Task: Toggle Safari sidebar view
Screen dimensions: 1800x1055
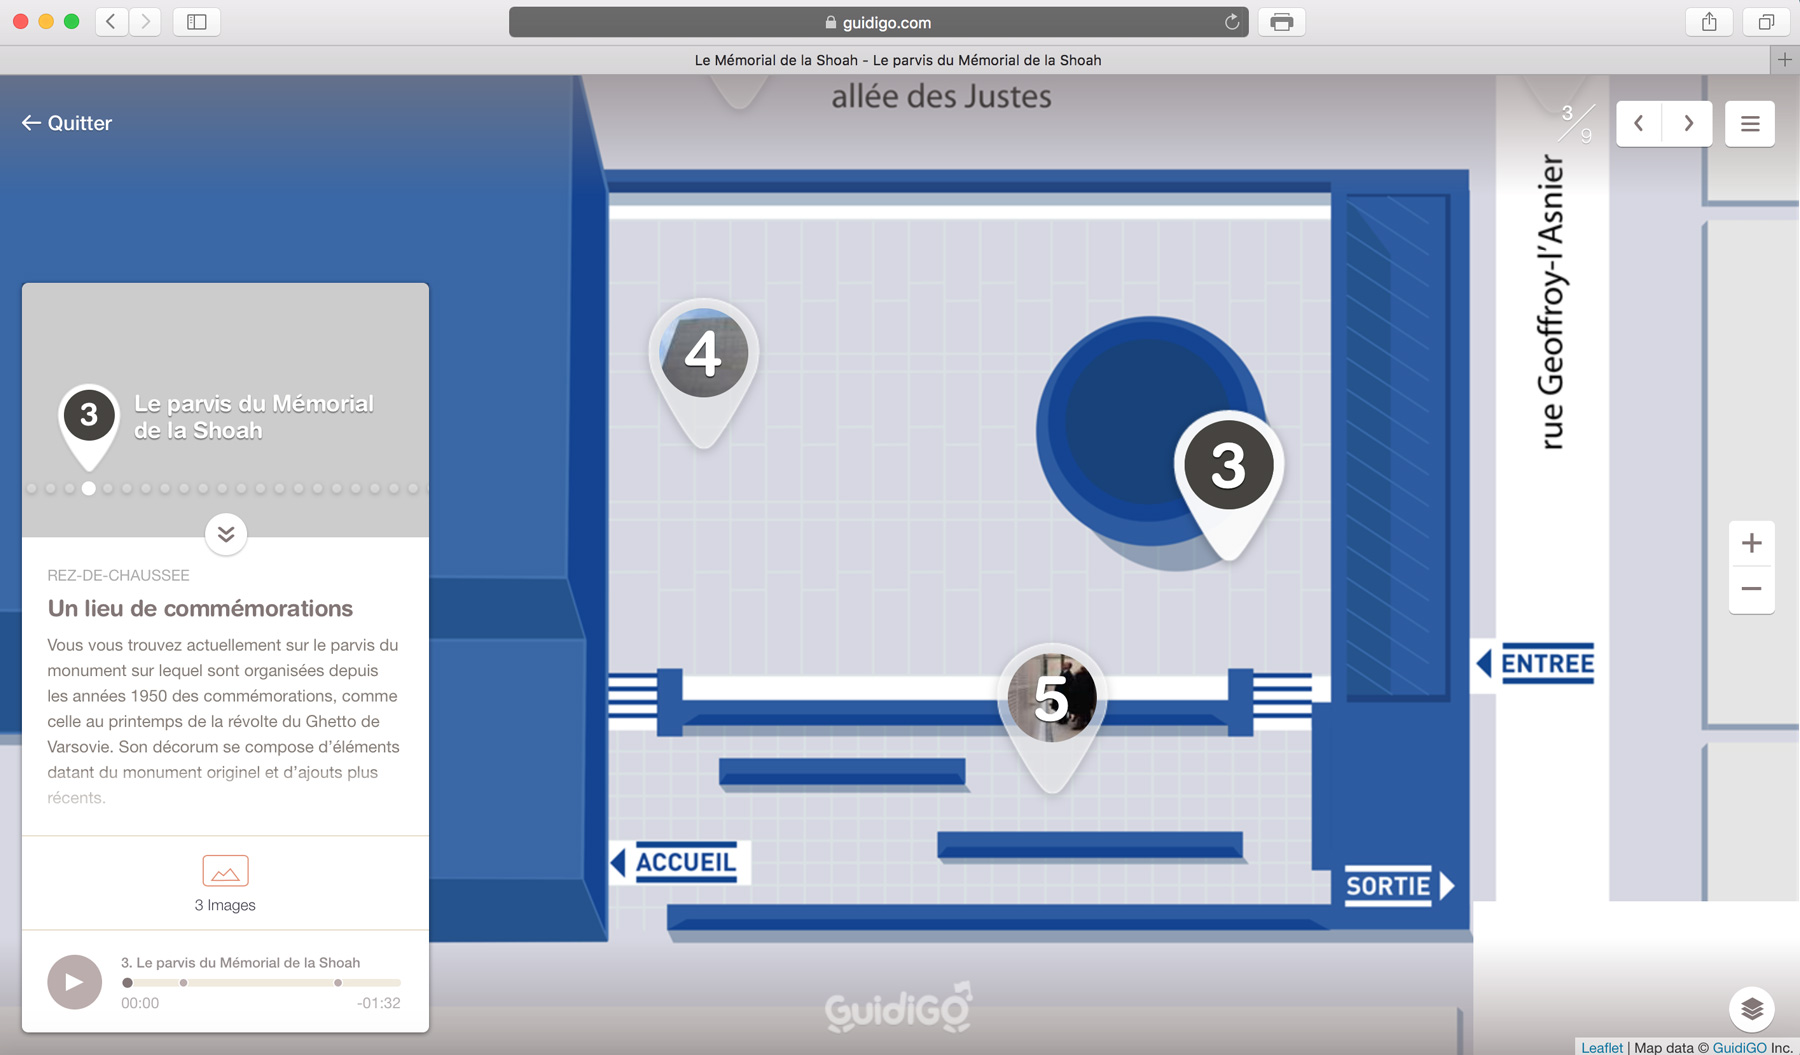Action: 197,22
